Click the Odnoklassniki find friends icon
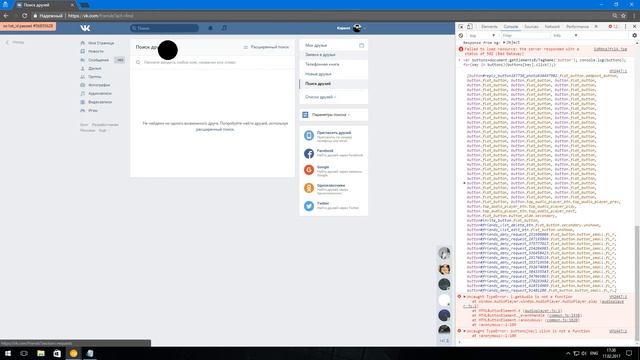This screenshot has width=640, height=360. pyautogui.click(x=309, y=188)
